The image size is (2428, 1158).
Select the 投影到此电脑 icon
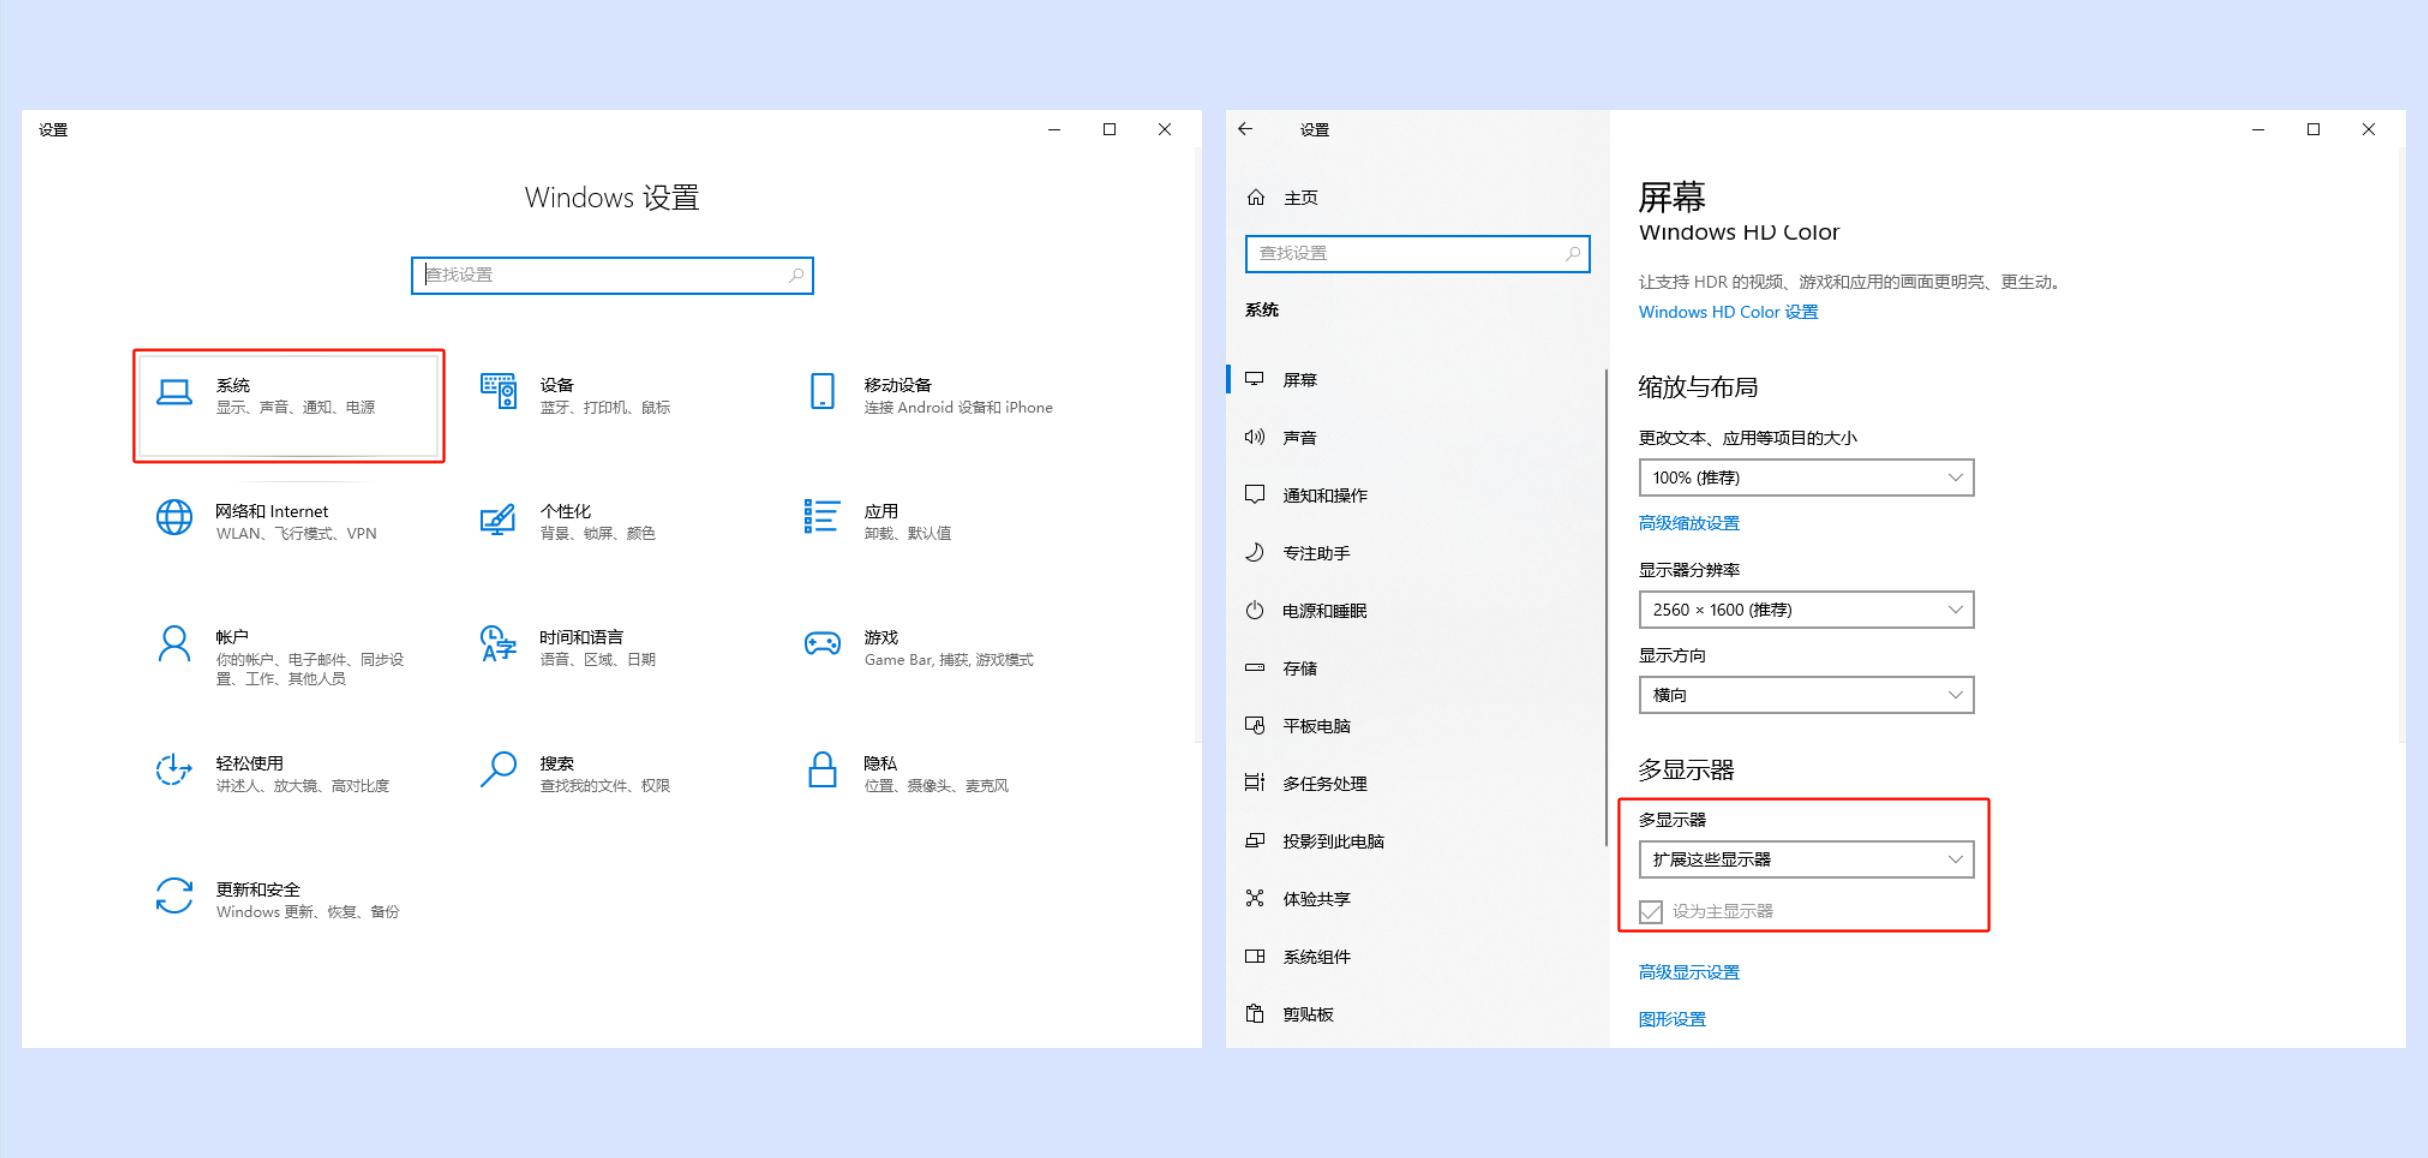click(1255, 841)
